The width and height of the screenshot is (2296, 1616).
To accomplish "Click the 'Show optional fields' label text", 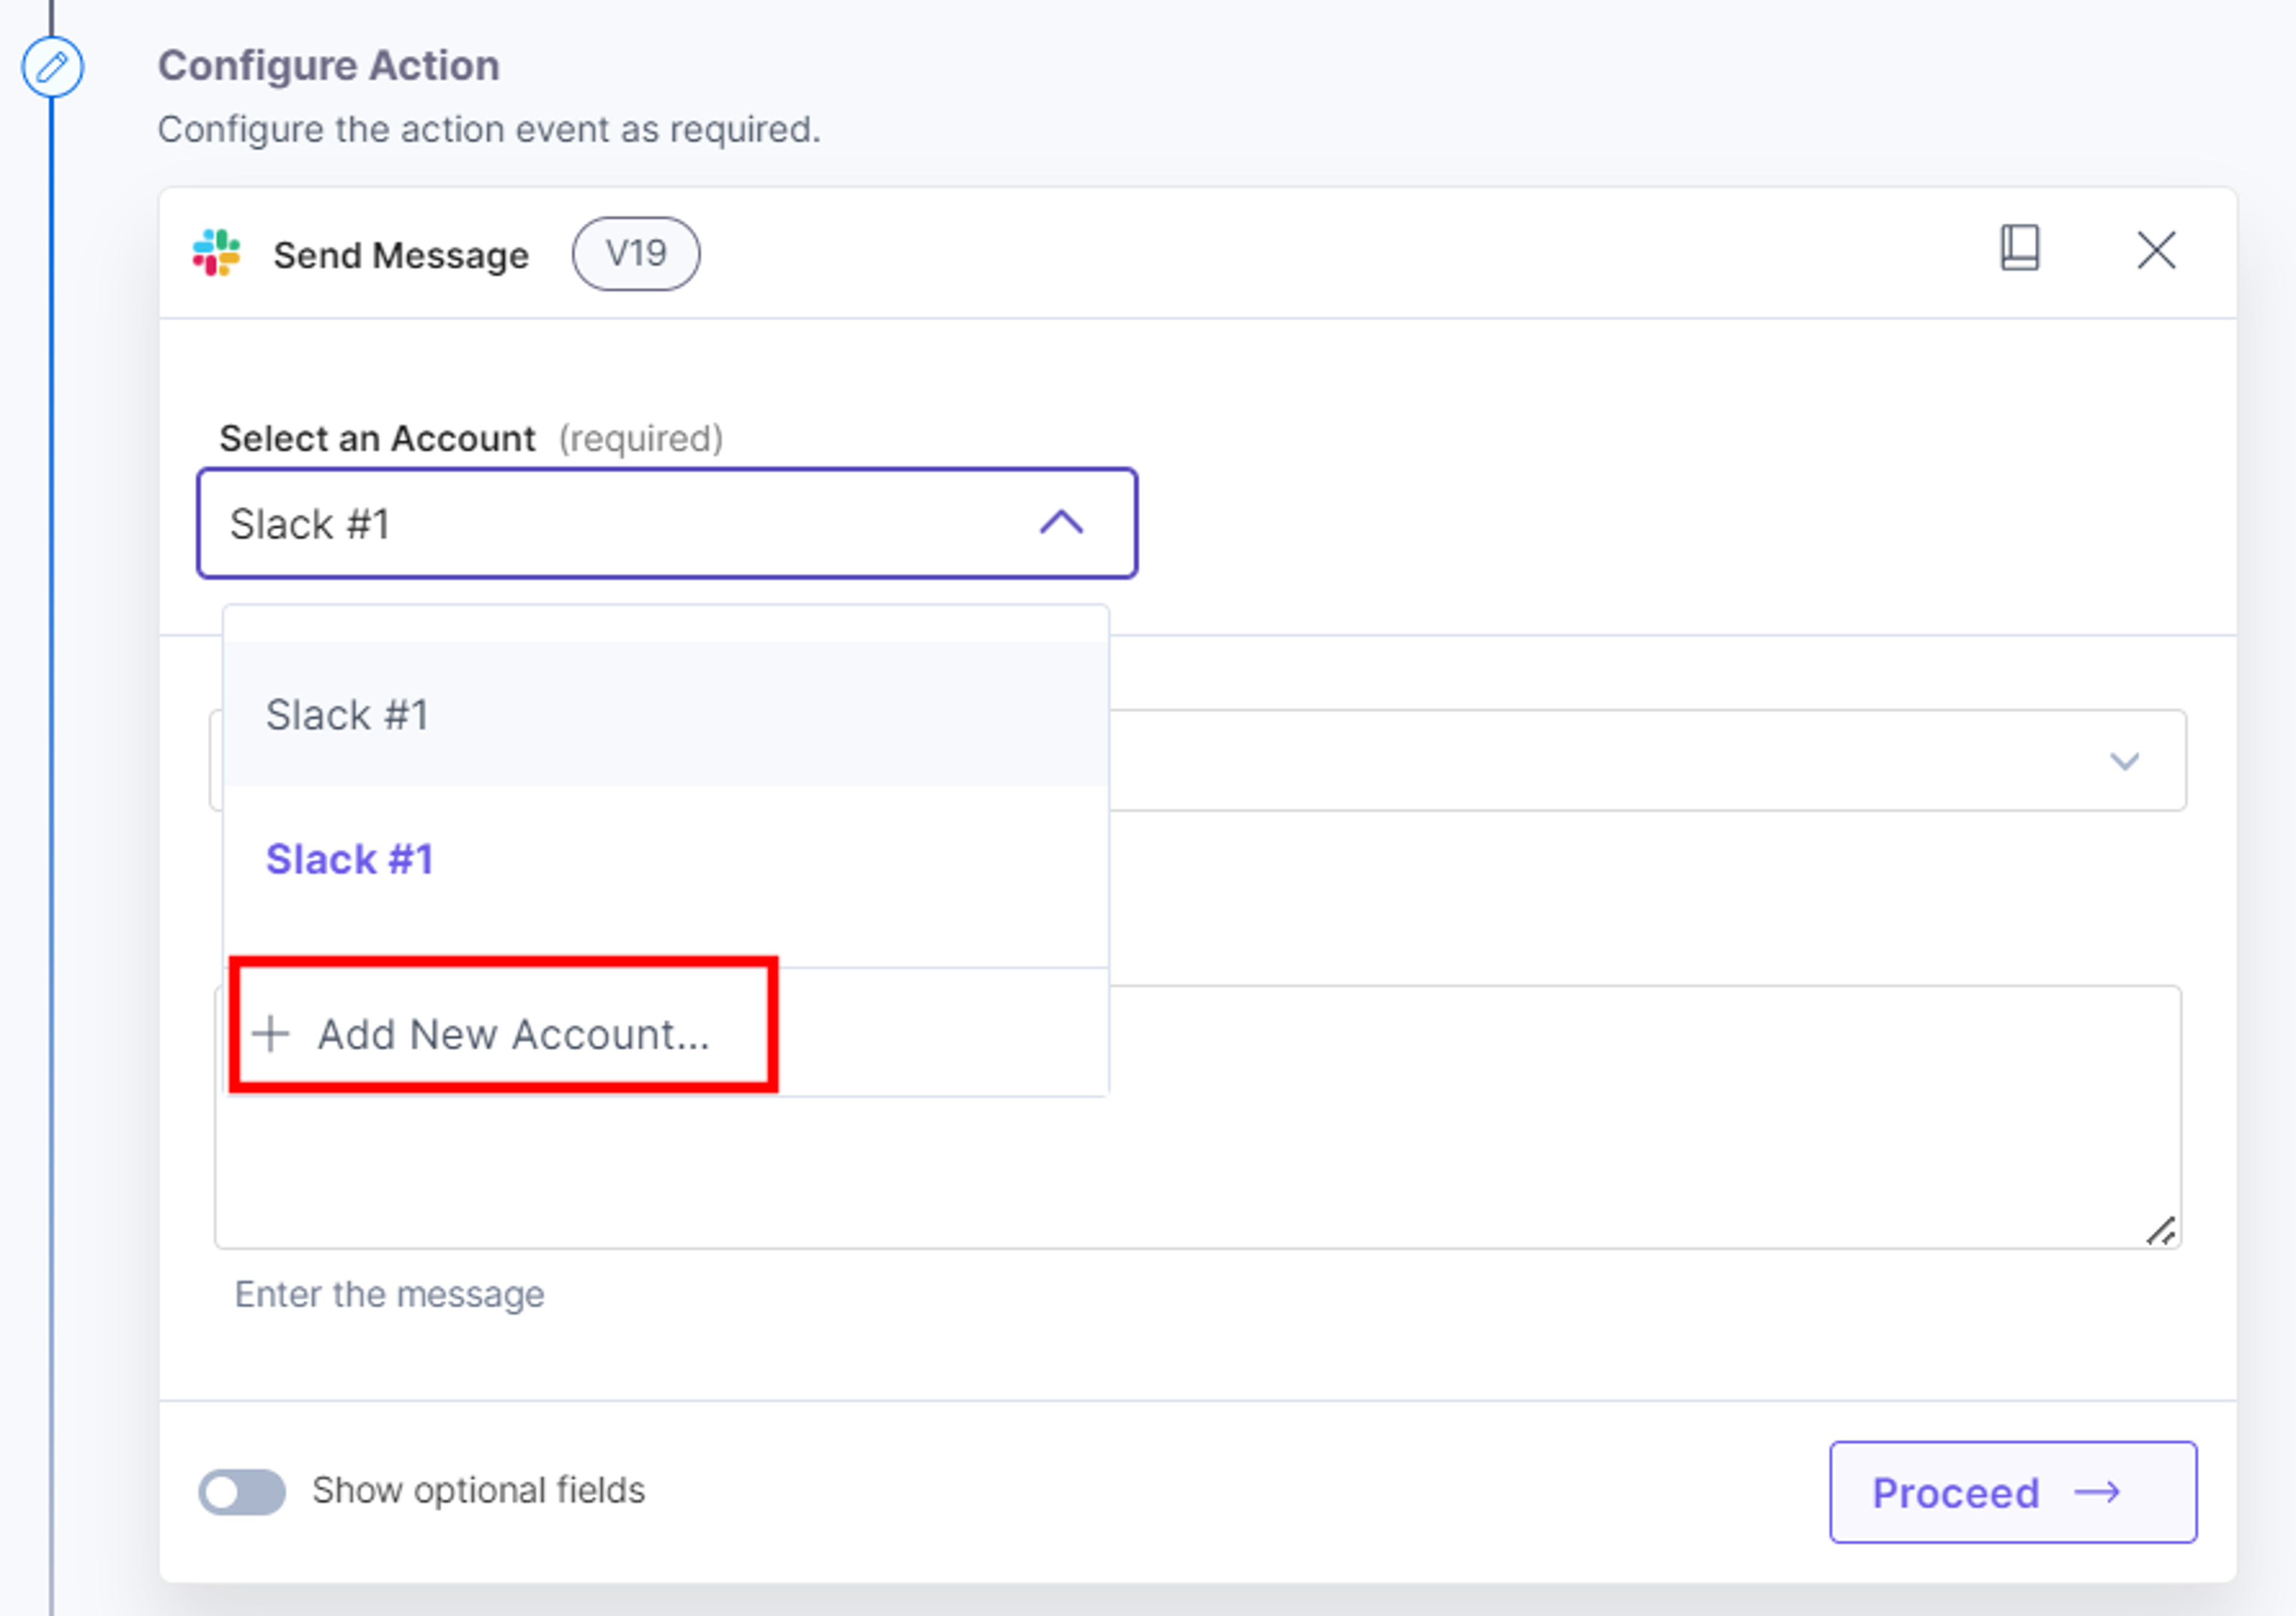I will tap(478, 1490).
